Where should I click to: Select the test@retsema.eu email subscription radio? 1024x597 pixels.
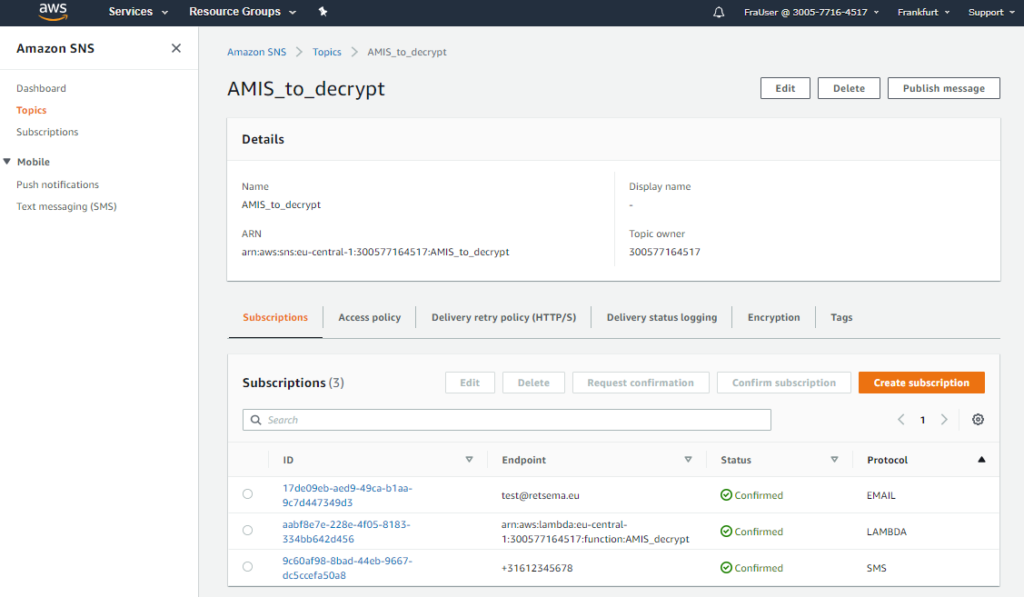click(248, 495)
